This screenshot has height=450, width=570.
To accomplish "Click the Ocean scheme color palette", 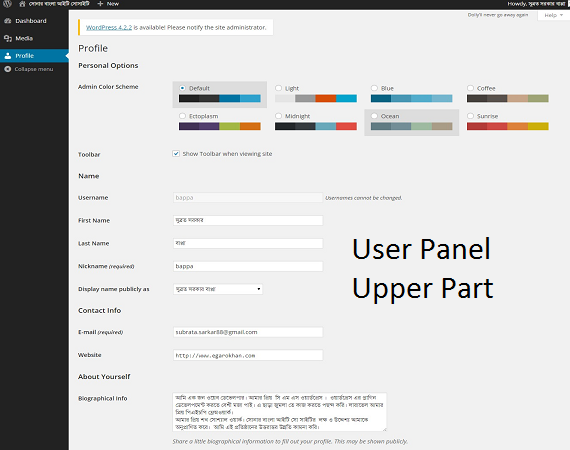I will point(412,126).
